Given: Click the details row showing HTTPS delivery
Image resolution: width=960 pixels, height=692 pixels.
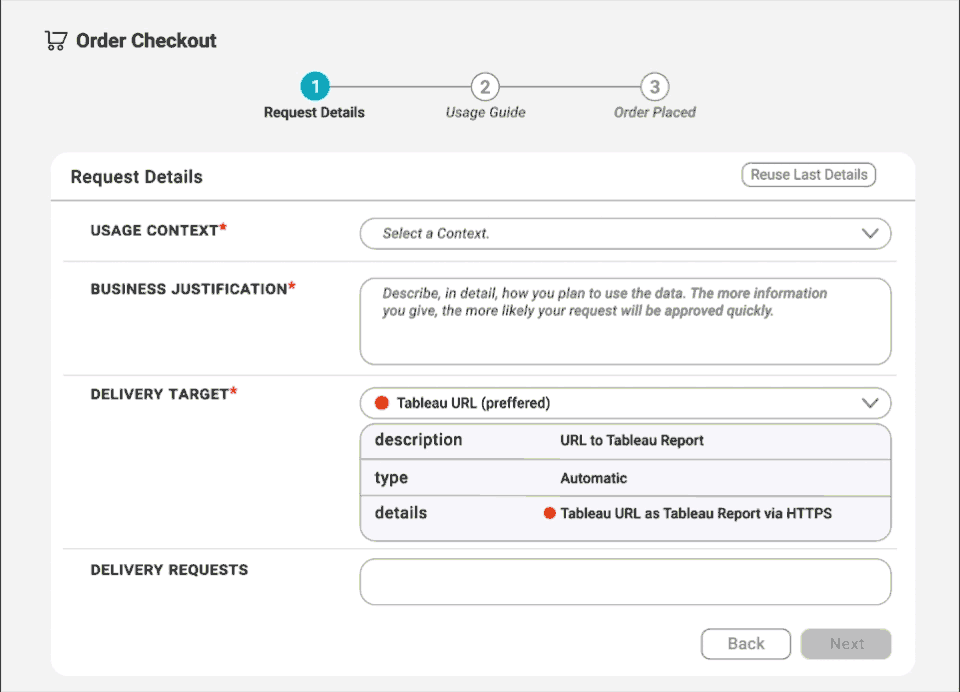Looking at the screenshot, I should (x=625, y=512).
